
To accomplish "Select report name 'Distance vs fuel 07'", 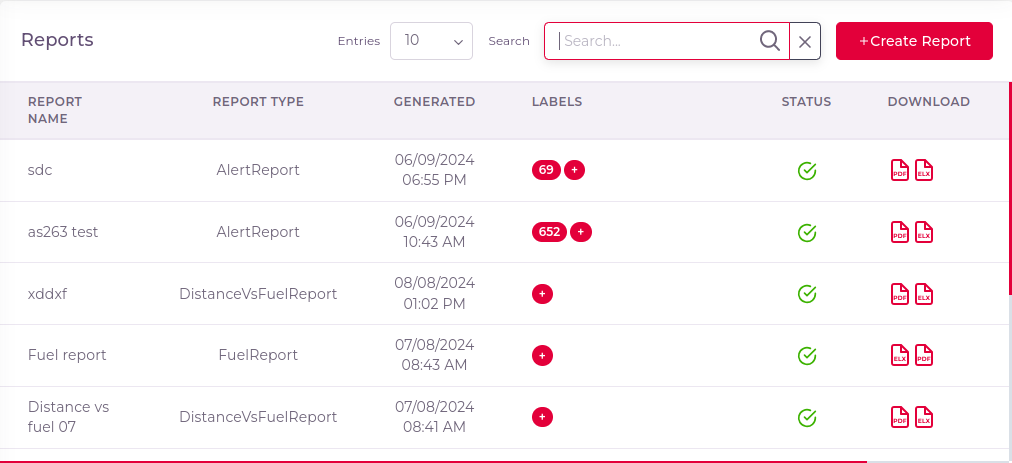I will click(x=68, y=417).
